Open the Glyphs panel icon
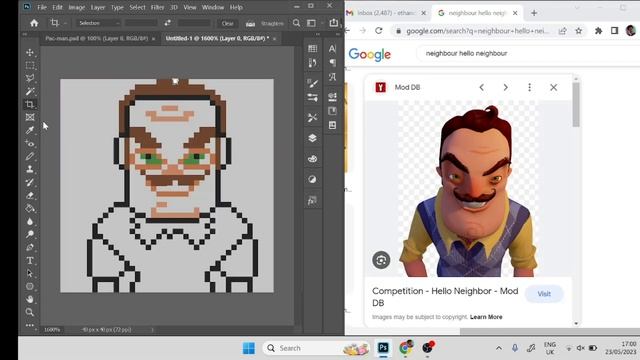Image resolution: width=640 pixels, height=360 pixels. pyautogui.click(x=332, y=77)
